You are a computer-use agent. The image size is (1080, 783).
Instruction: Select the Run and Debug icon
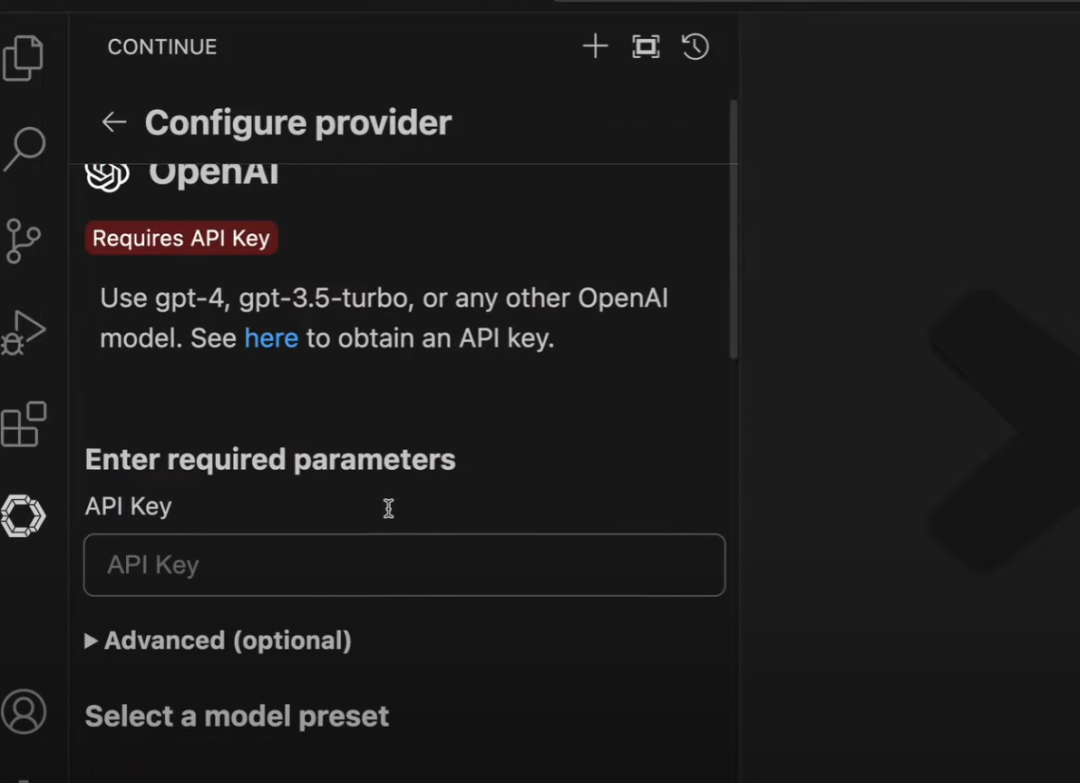24,332
